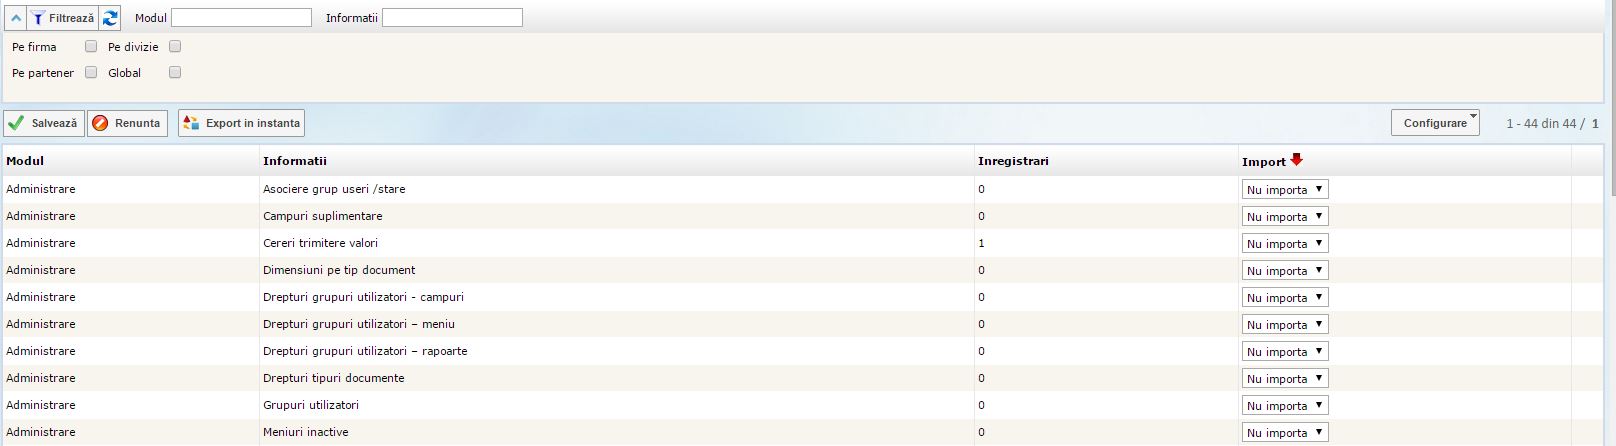
Task: Sort by the Modul column header
Action: pos(25,161)
